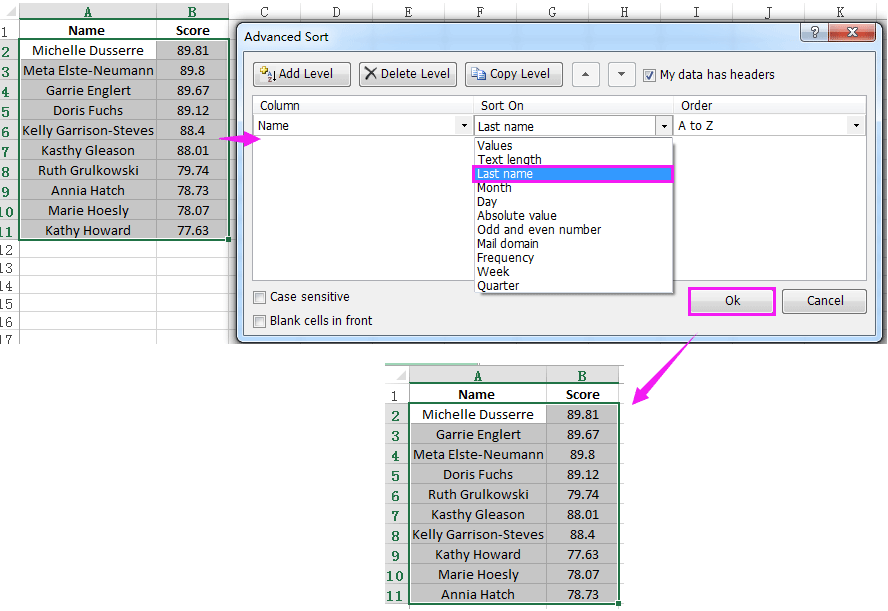Viewport: 888px width, 611px height.
Task: Select Kathy Howard in result sheet
Action: [477, 555]
